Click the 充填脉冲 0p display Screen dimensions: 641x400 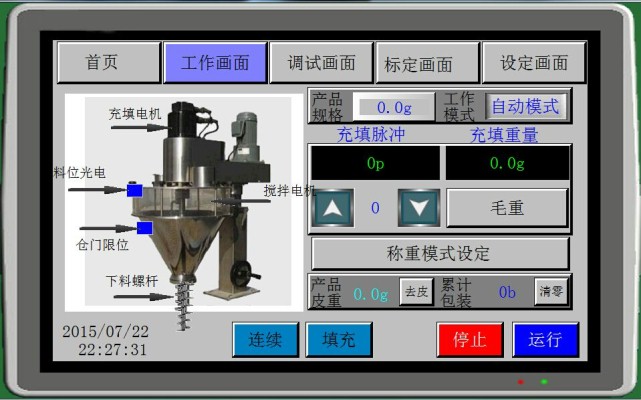click(x=375, y=163)
